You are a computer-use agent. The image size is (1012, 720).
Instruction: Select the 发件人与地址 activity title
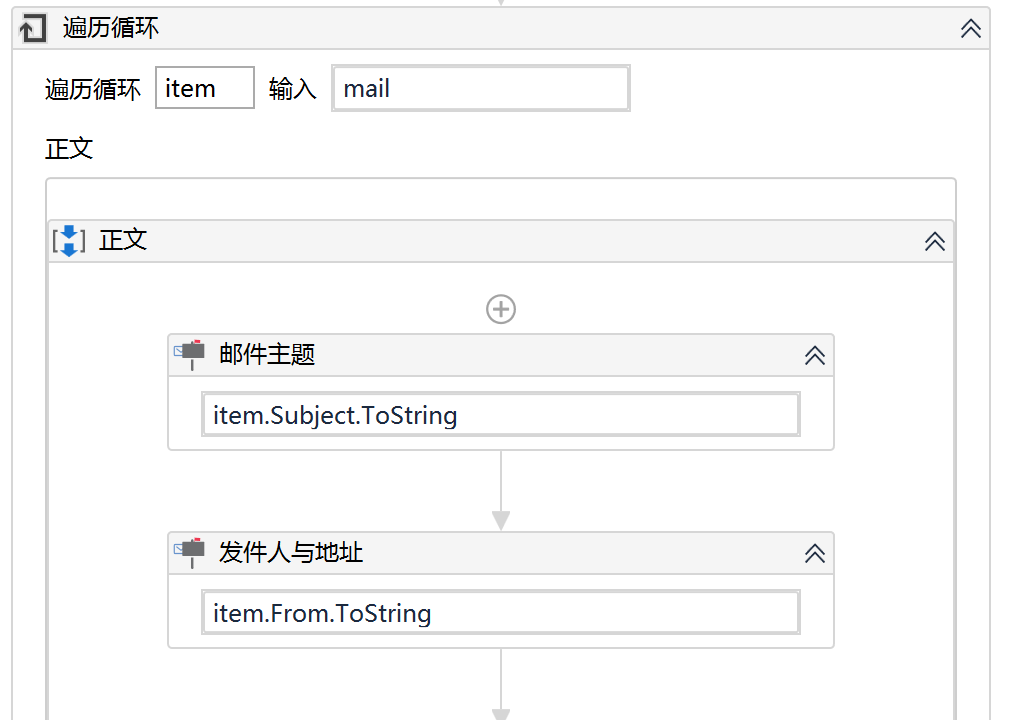(291, 553)
